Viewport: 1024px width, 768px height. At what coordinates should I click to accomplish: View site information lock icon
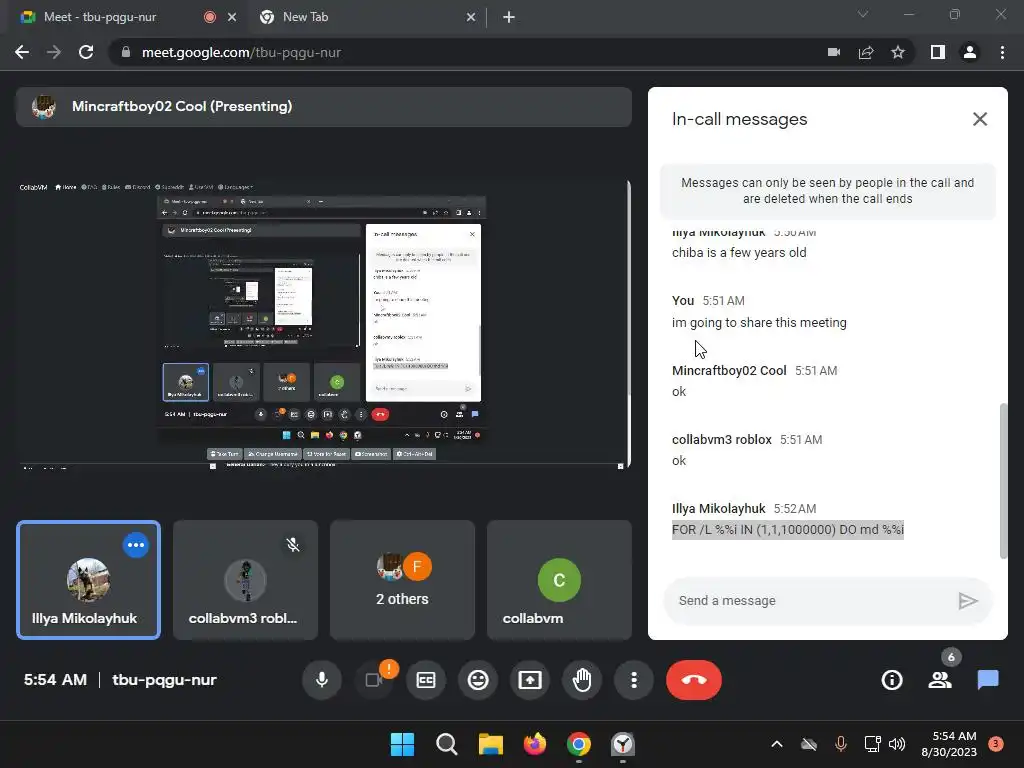pyautogui.click(x=126, y=52)
